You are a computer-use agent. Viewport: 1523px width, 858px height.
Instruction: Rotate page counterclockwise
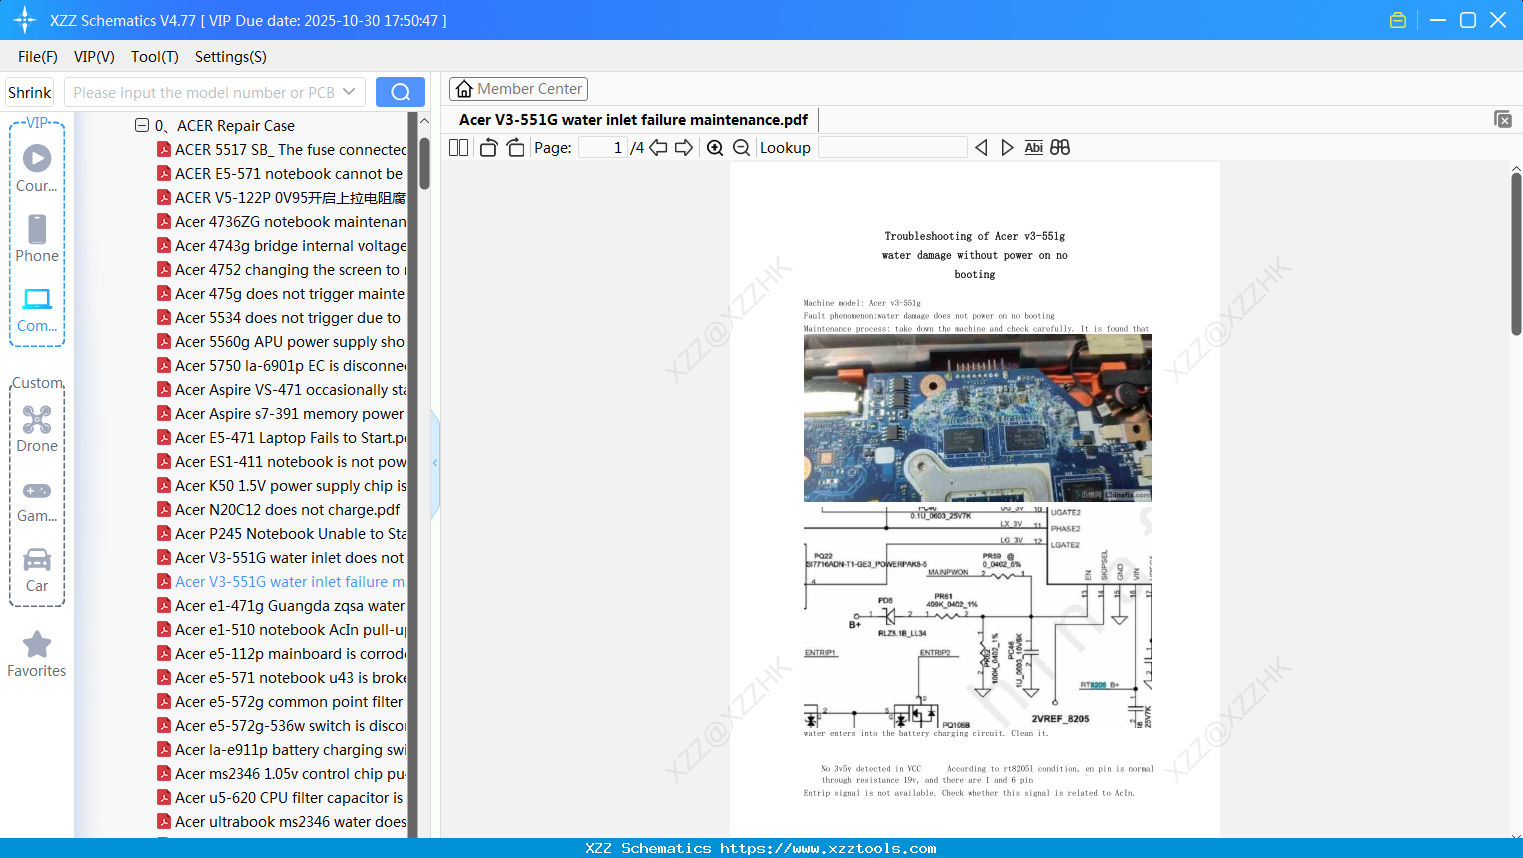pos(488,148)
